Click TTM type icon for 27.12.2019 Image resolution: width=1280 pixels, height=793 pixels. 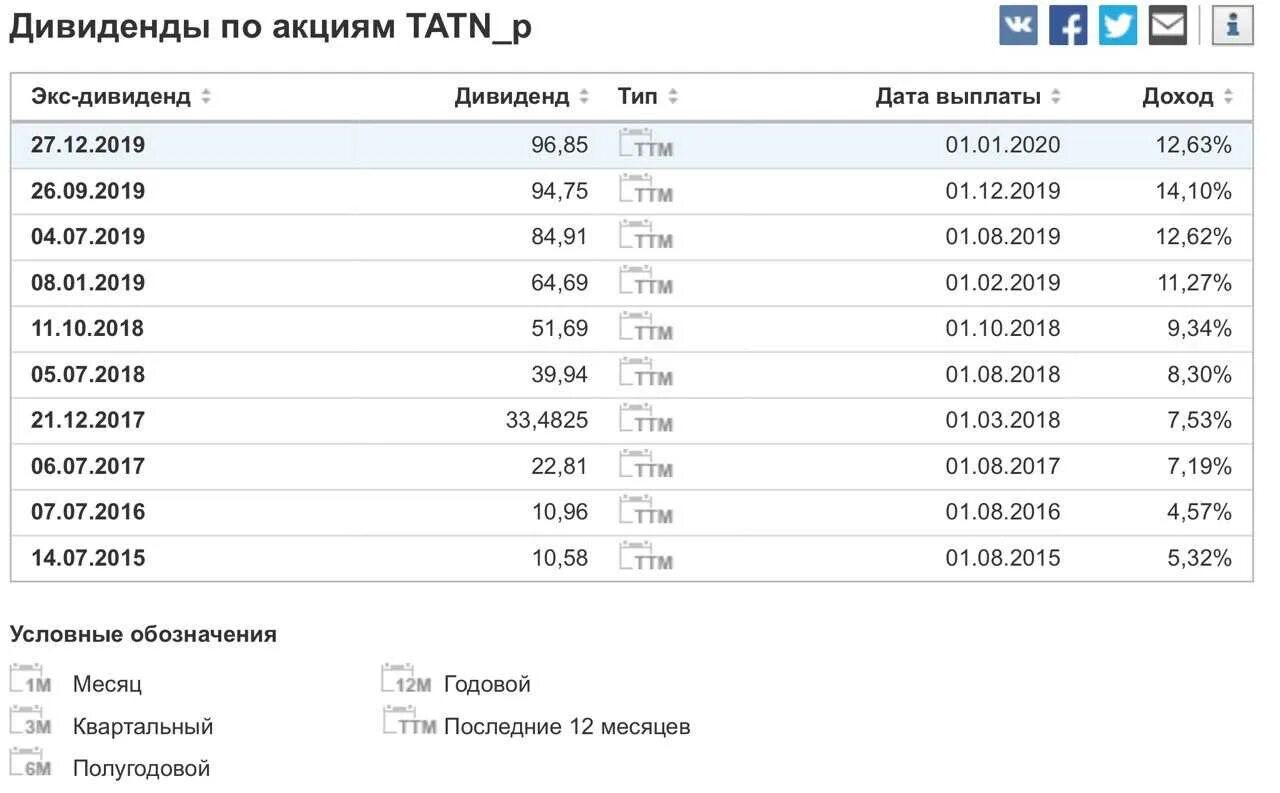click(646, 144)
